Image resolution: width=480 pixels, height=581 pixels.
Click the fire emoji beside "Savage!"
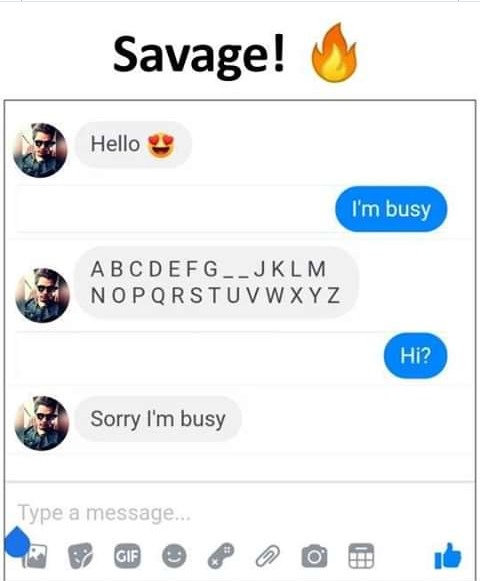click(x=334, y=52)
